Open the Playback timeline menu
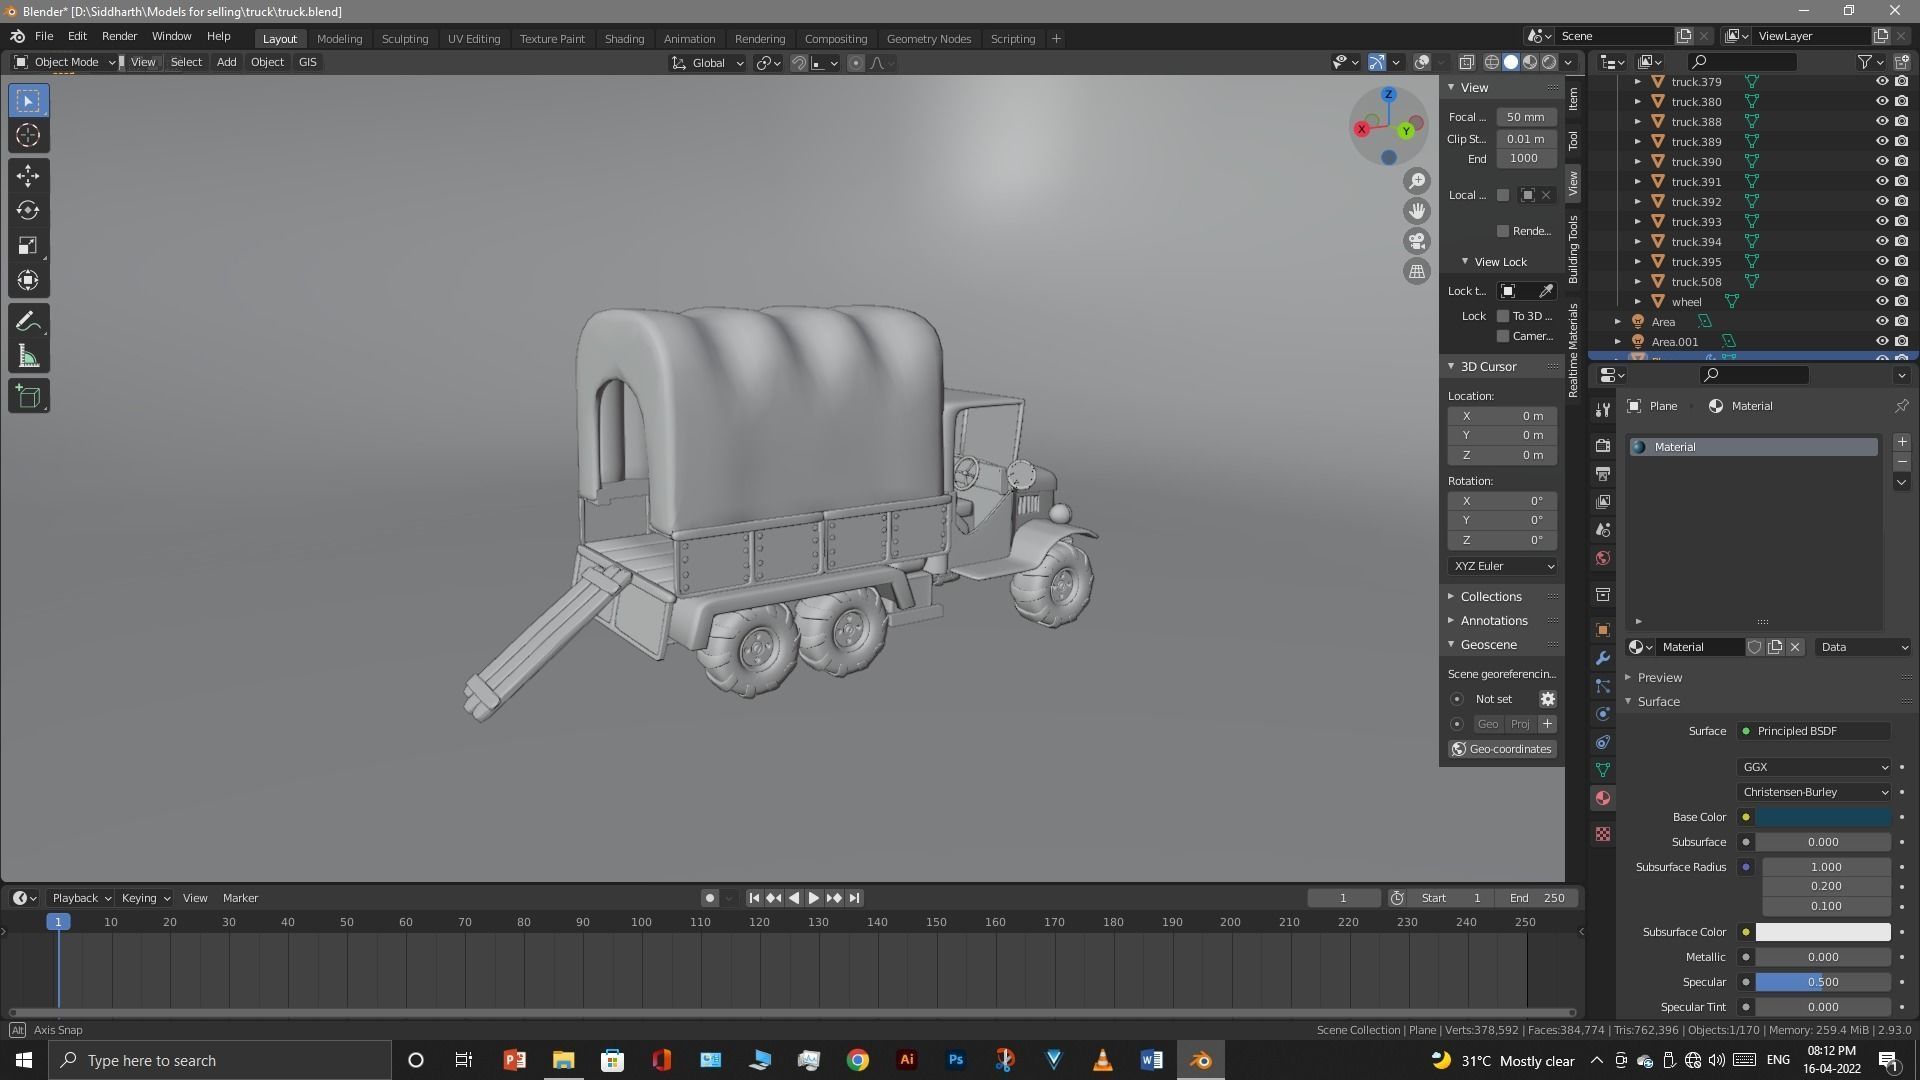1920x1080 pixels. pos(80,898)
